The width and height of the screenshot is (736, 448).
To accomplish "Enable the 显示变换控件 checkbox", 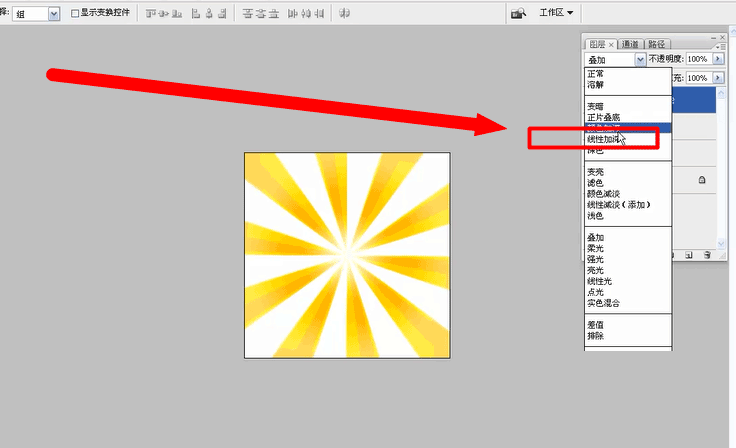I will [x=75, y=14].
